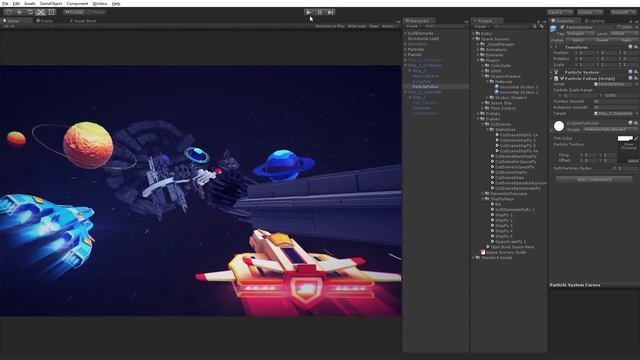Select the Scale tool in the toolbar

click(x=41, y=12)
